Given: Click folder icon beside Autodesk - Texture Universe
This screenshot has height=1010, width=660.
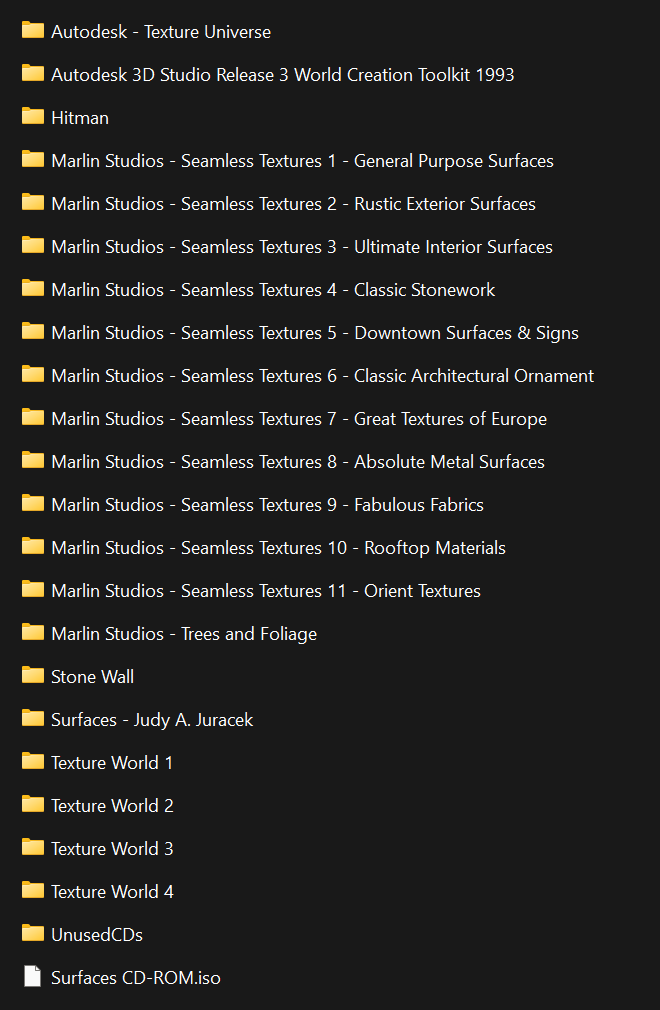Looking at the screenshot, I should click(33, 30).
